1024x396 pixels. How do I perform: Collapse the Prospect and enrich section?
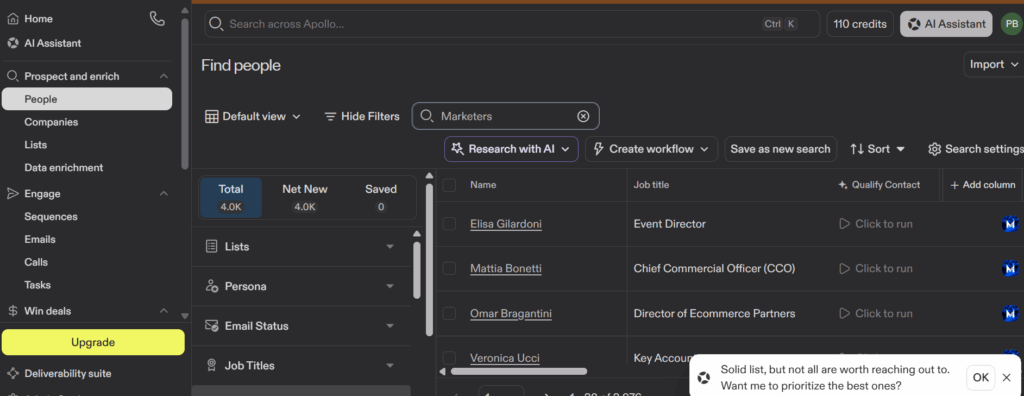coord(164,76)
